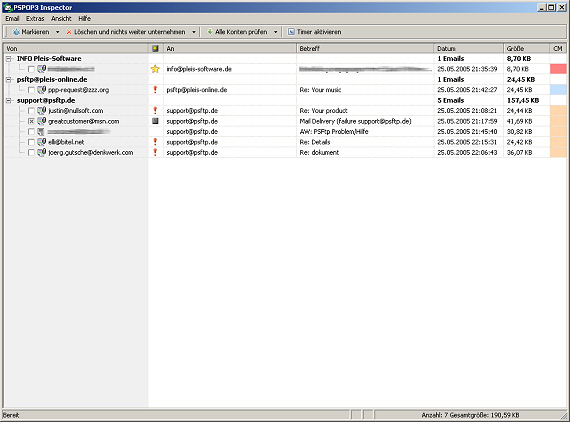Collapse the support@psftp.de tree node

(8, 100)
